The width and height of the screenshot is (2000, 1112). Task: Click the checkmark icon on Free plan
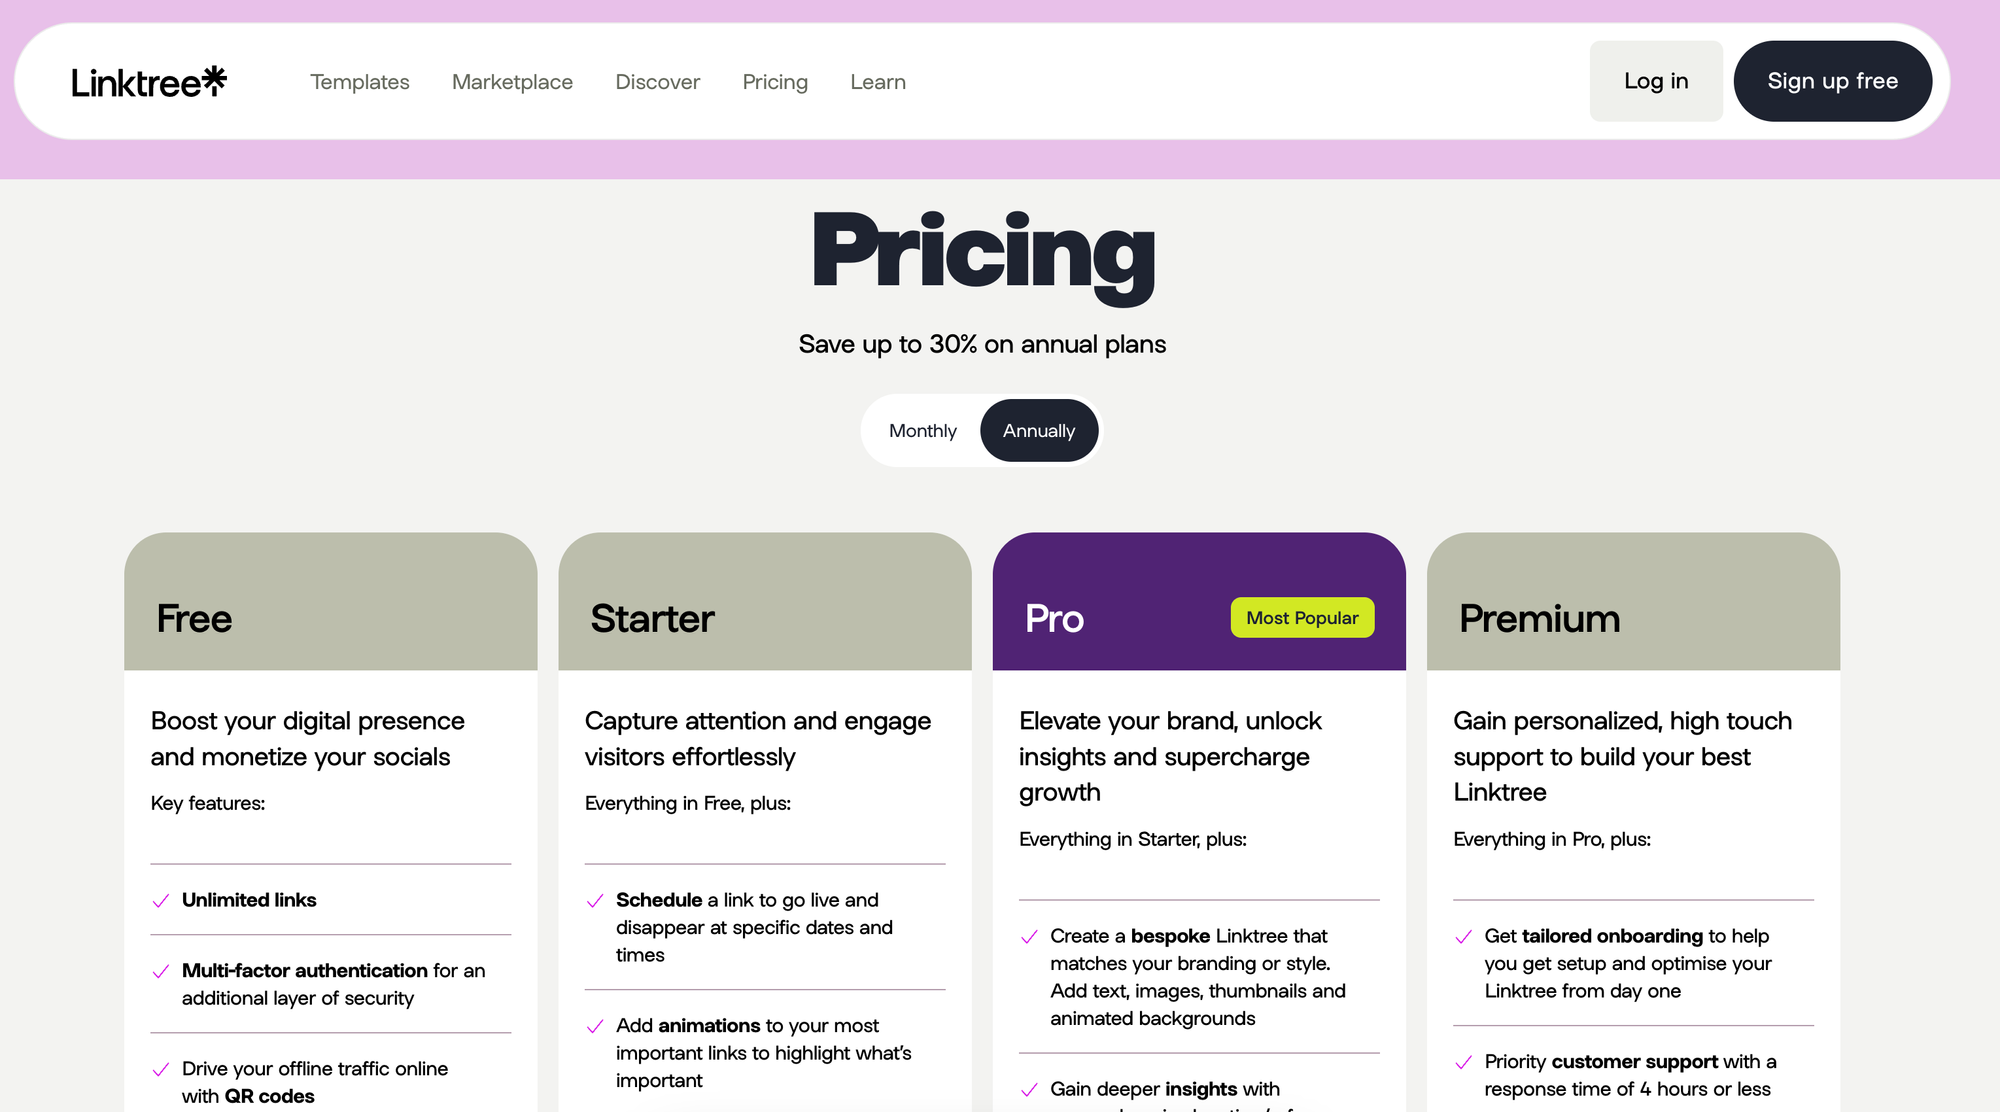coord(162,900)
